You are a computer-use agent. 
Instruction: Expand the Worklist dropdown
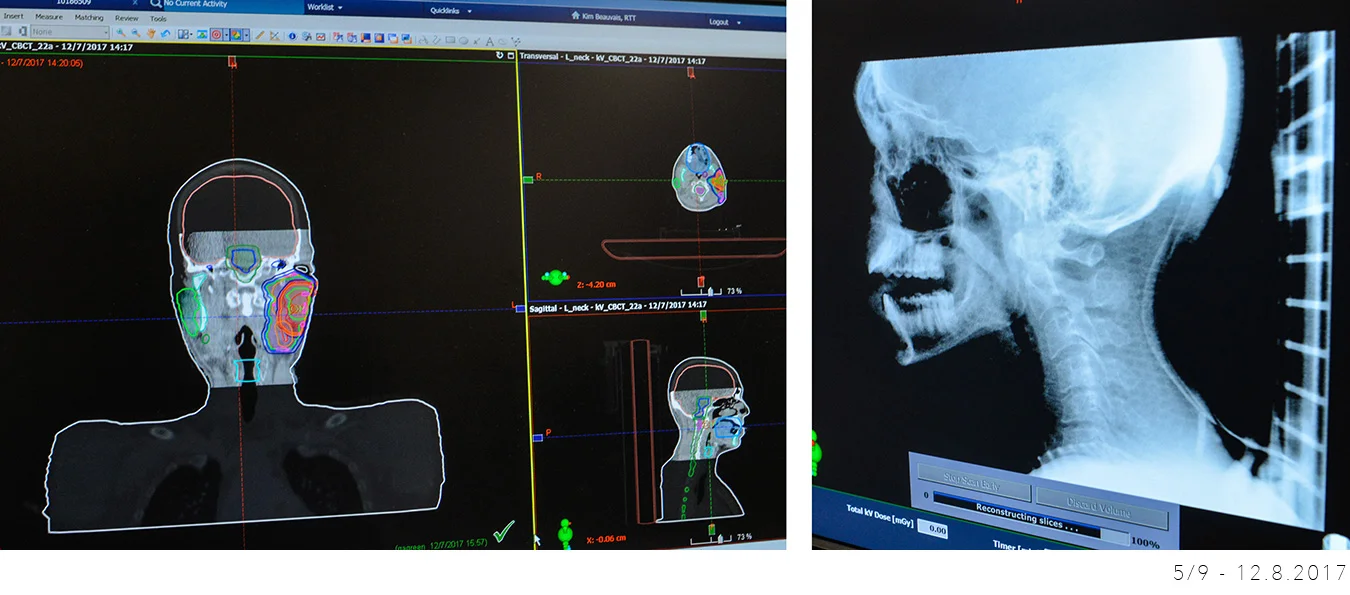point(326,7)
